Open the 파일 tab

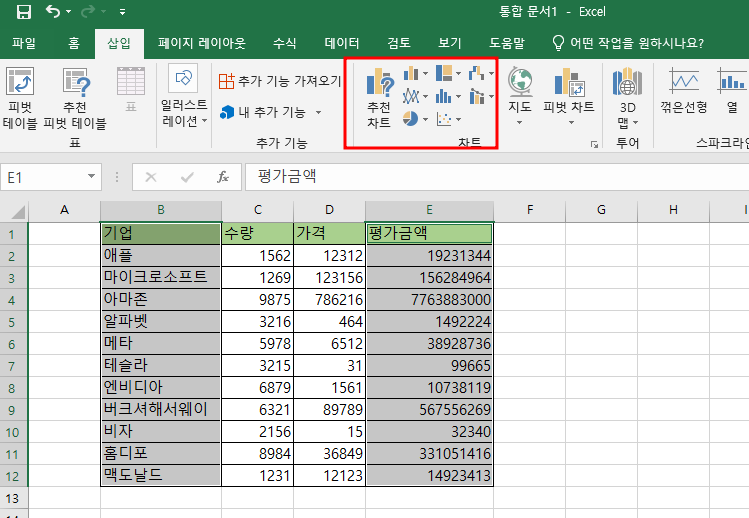(x=24, y=43)
